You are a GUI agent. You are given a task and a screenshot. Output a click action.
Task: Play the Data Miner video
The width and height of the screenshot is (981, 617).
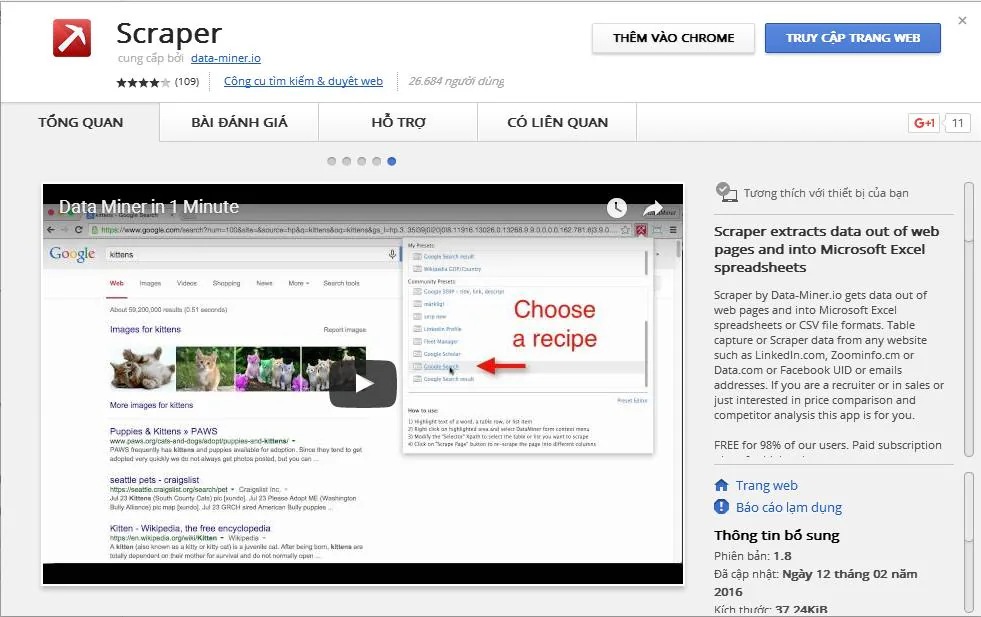point(363,383)
